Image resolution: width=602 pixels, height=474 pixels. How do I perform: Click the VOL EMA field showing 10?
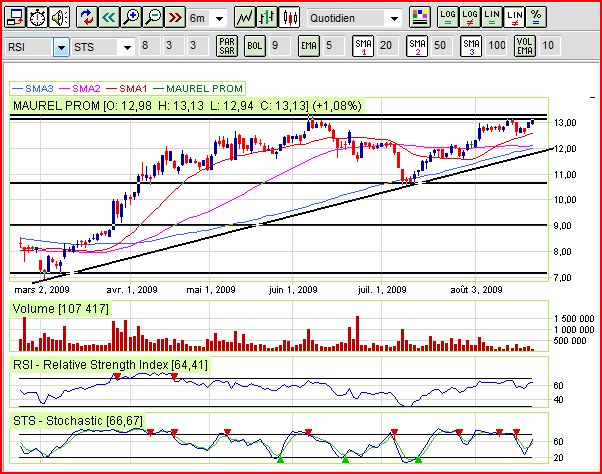(549, 46)
